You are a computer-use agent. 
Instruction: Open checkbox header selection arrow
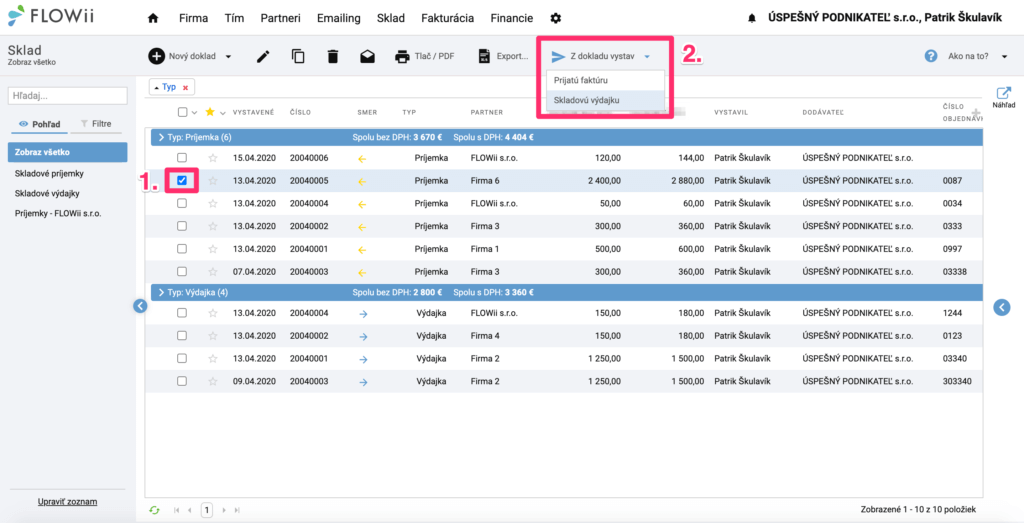[x=195, y=113]
